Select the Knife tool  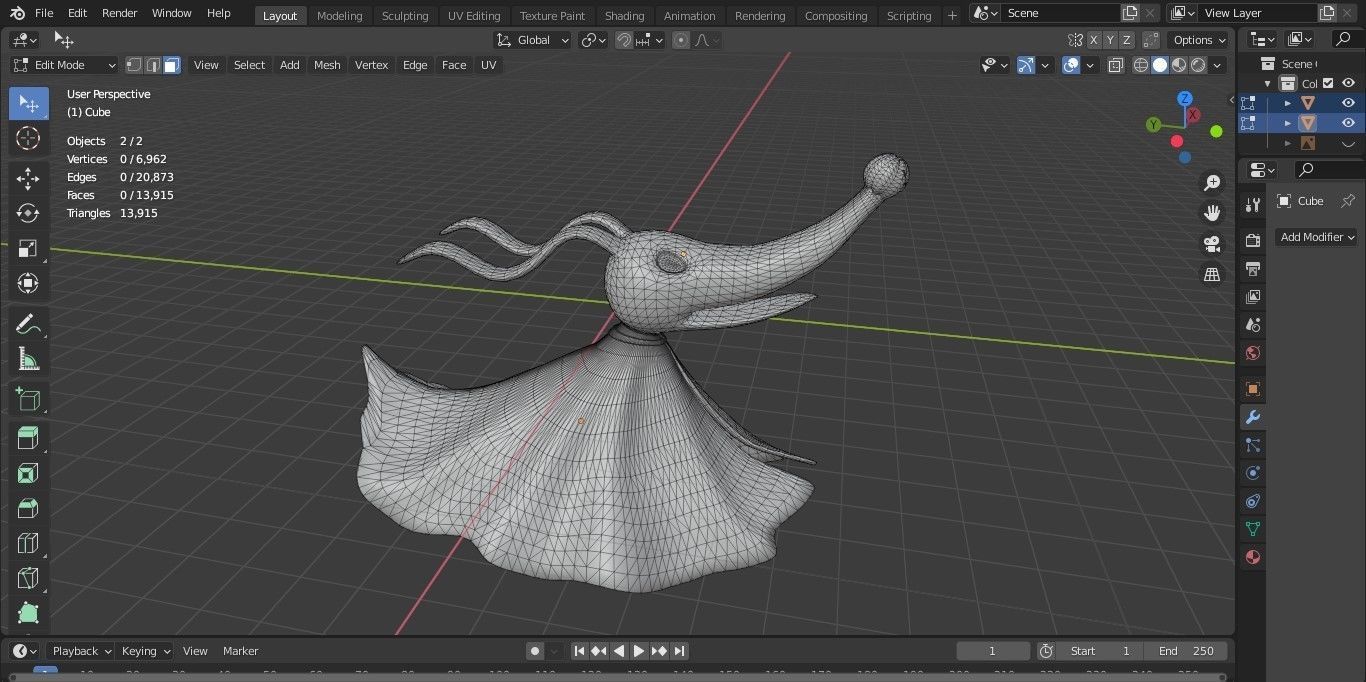[x=28, y=578]
